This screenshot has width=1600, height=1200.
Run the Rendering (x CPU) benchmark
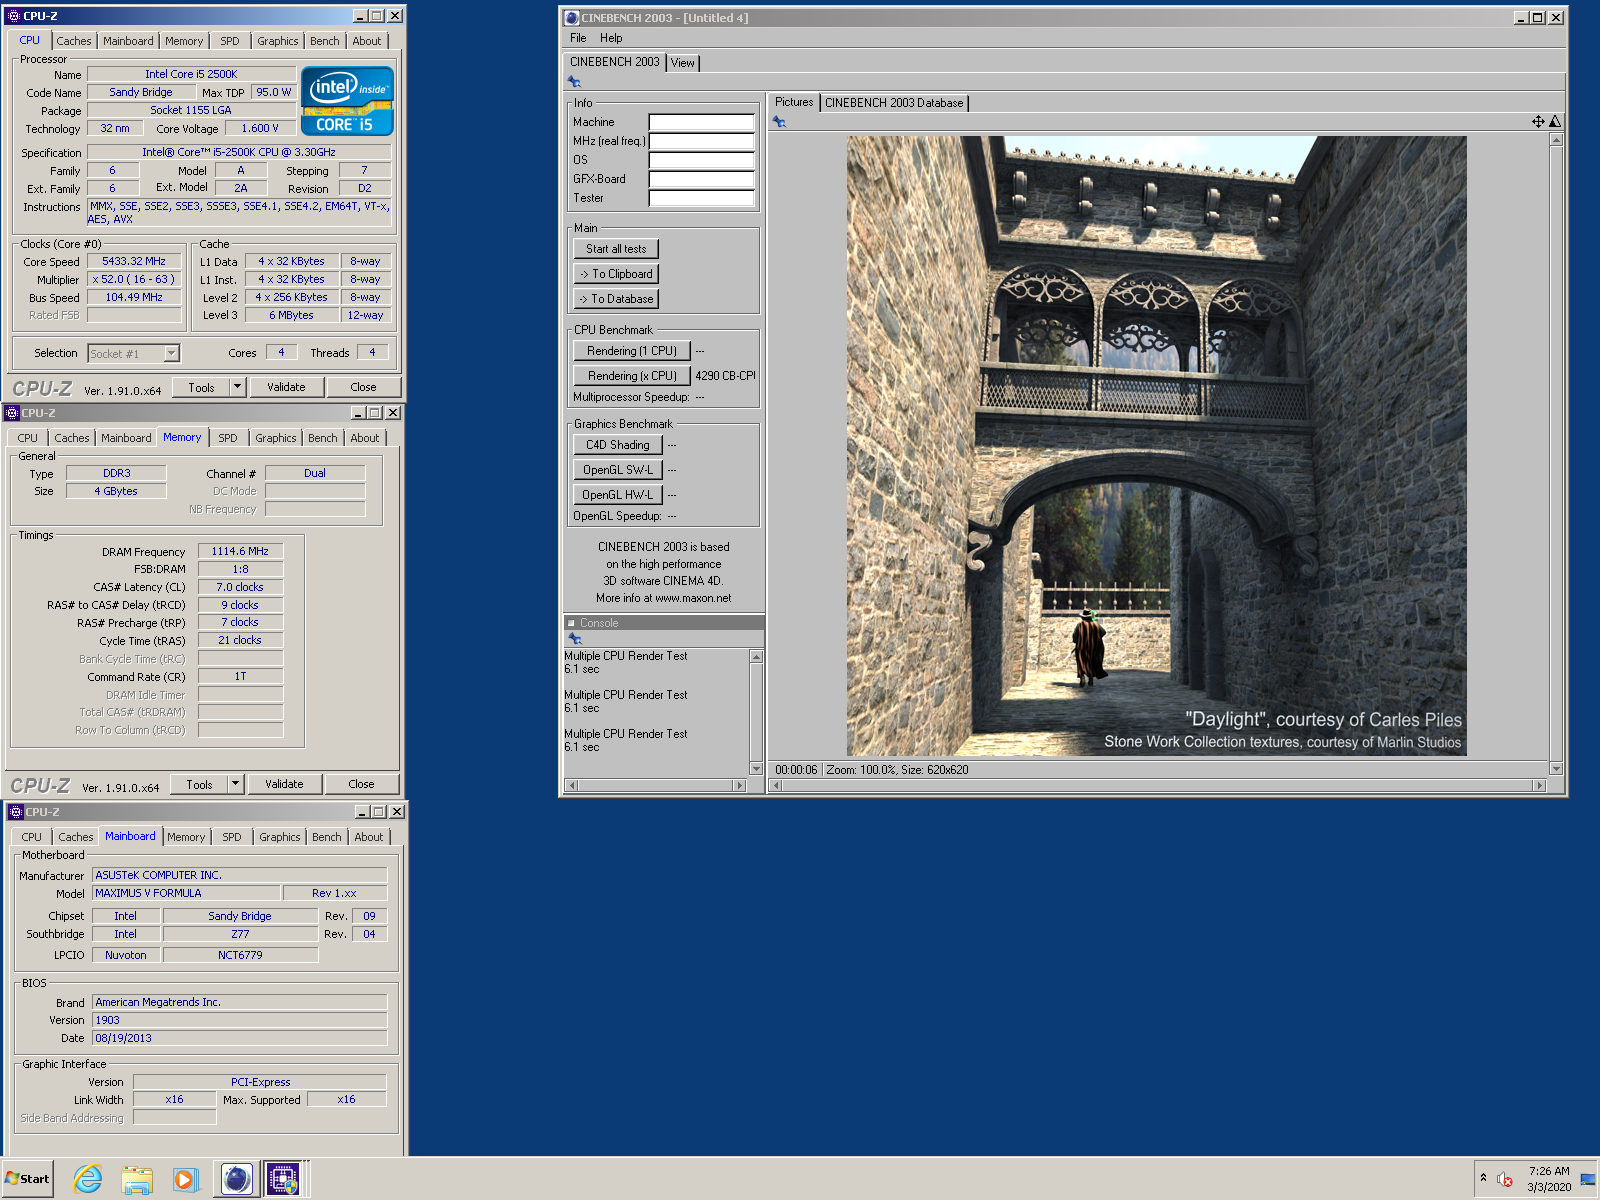click(632, 376)
